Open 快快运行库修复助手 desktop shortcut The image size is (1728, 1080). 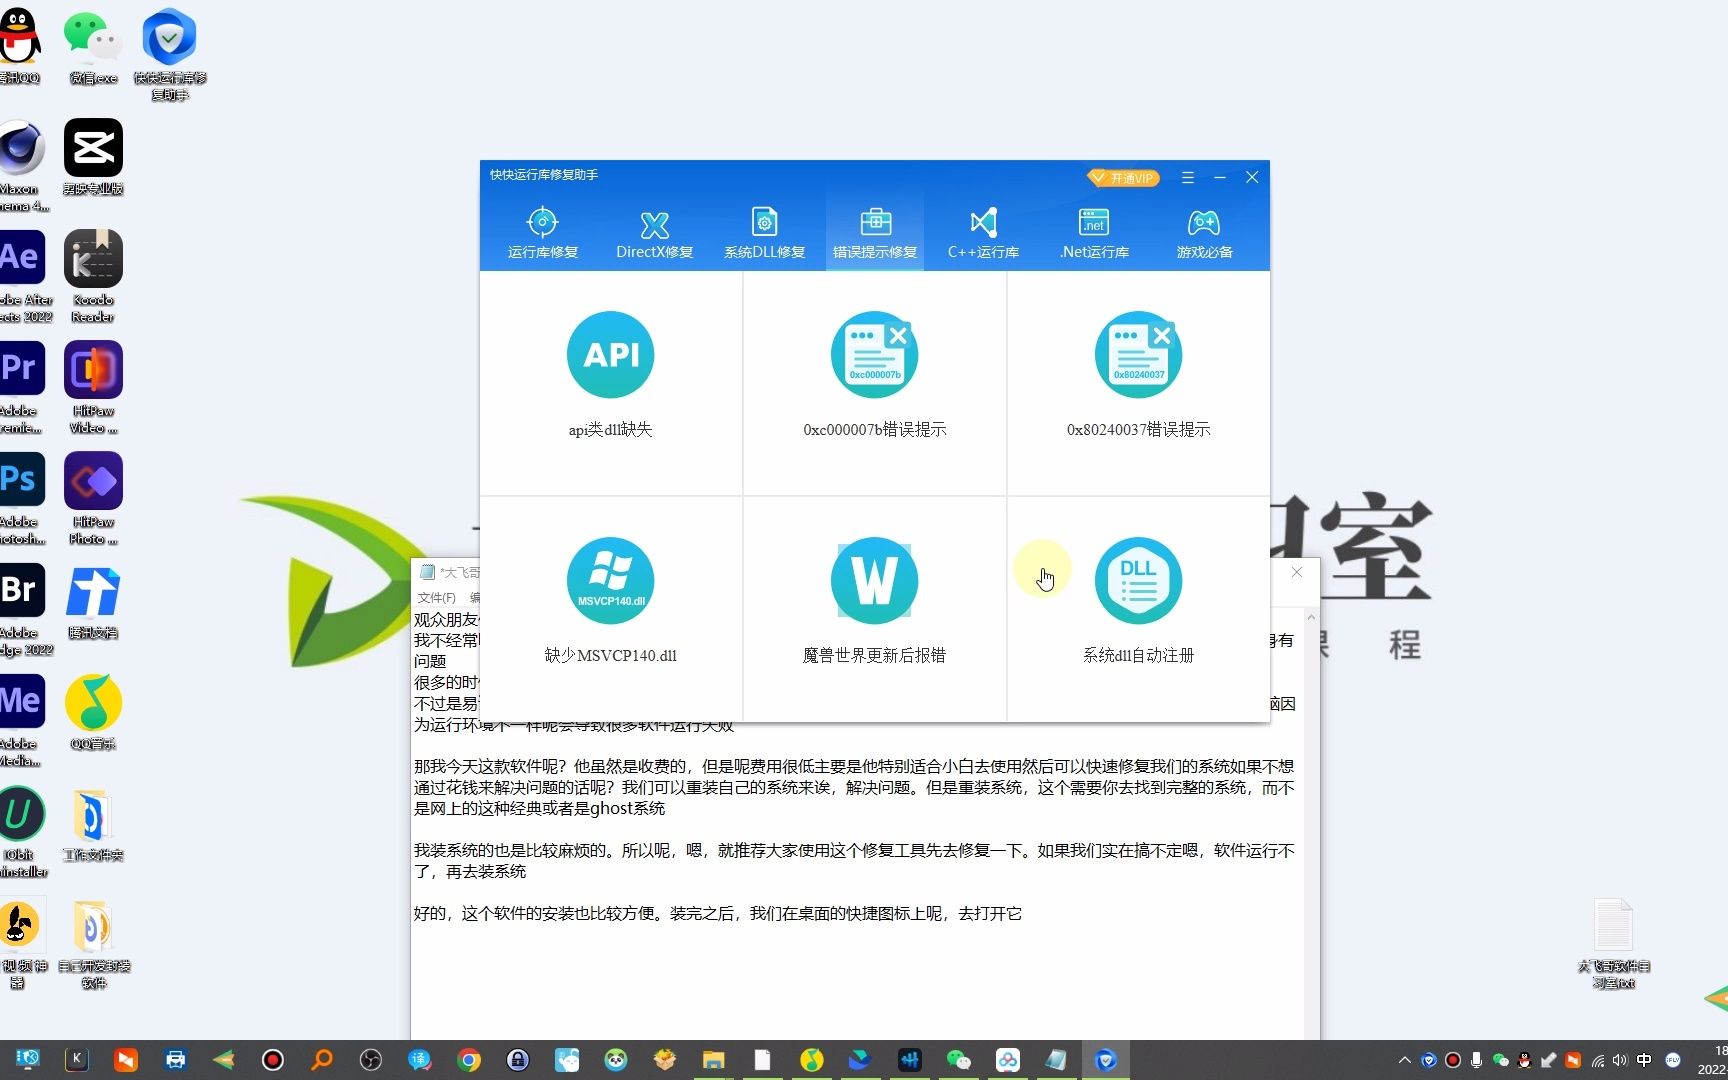coord(170,53)
